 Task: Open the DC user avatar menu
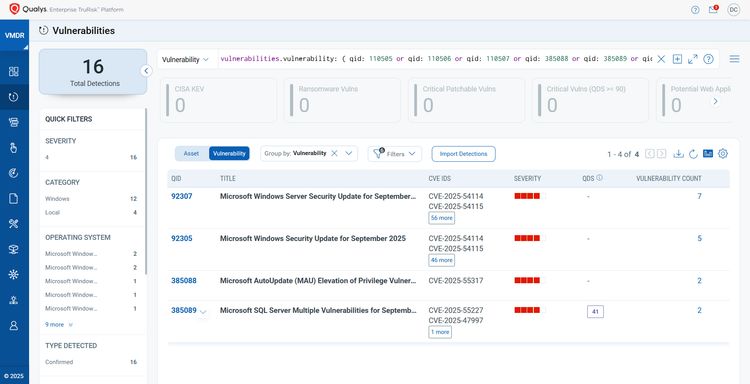point(733,10)
